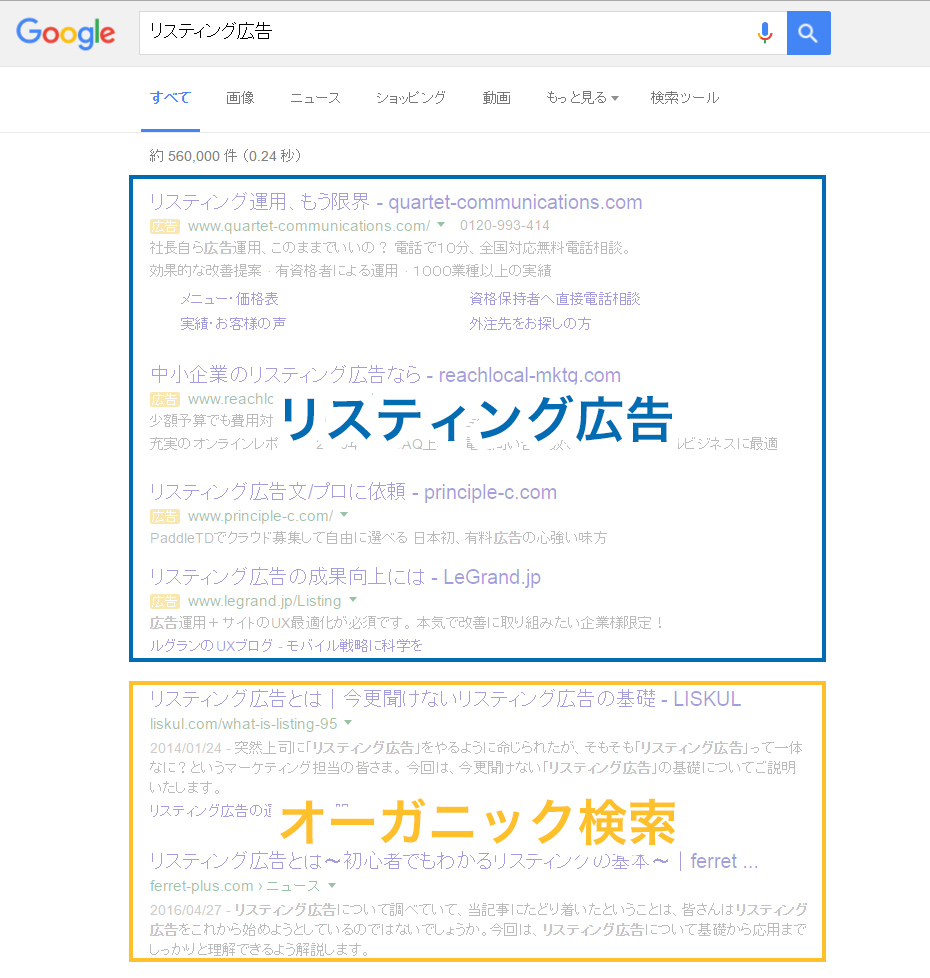Click the search box containing リスティング広告
Screen dimensions: 930x978
pos(462,33)
